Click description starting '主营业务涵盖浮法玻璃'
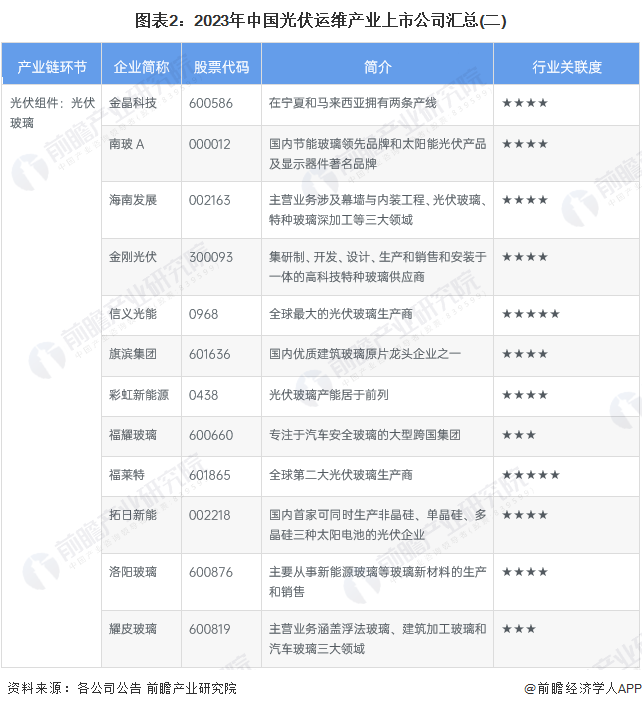 378,638
